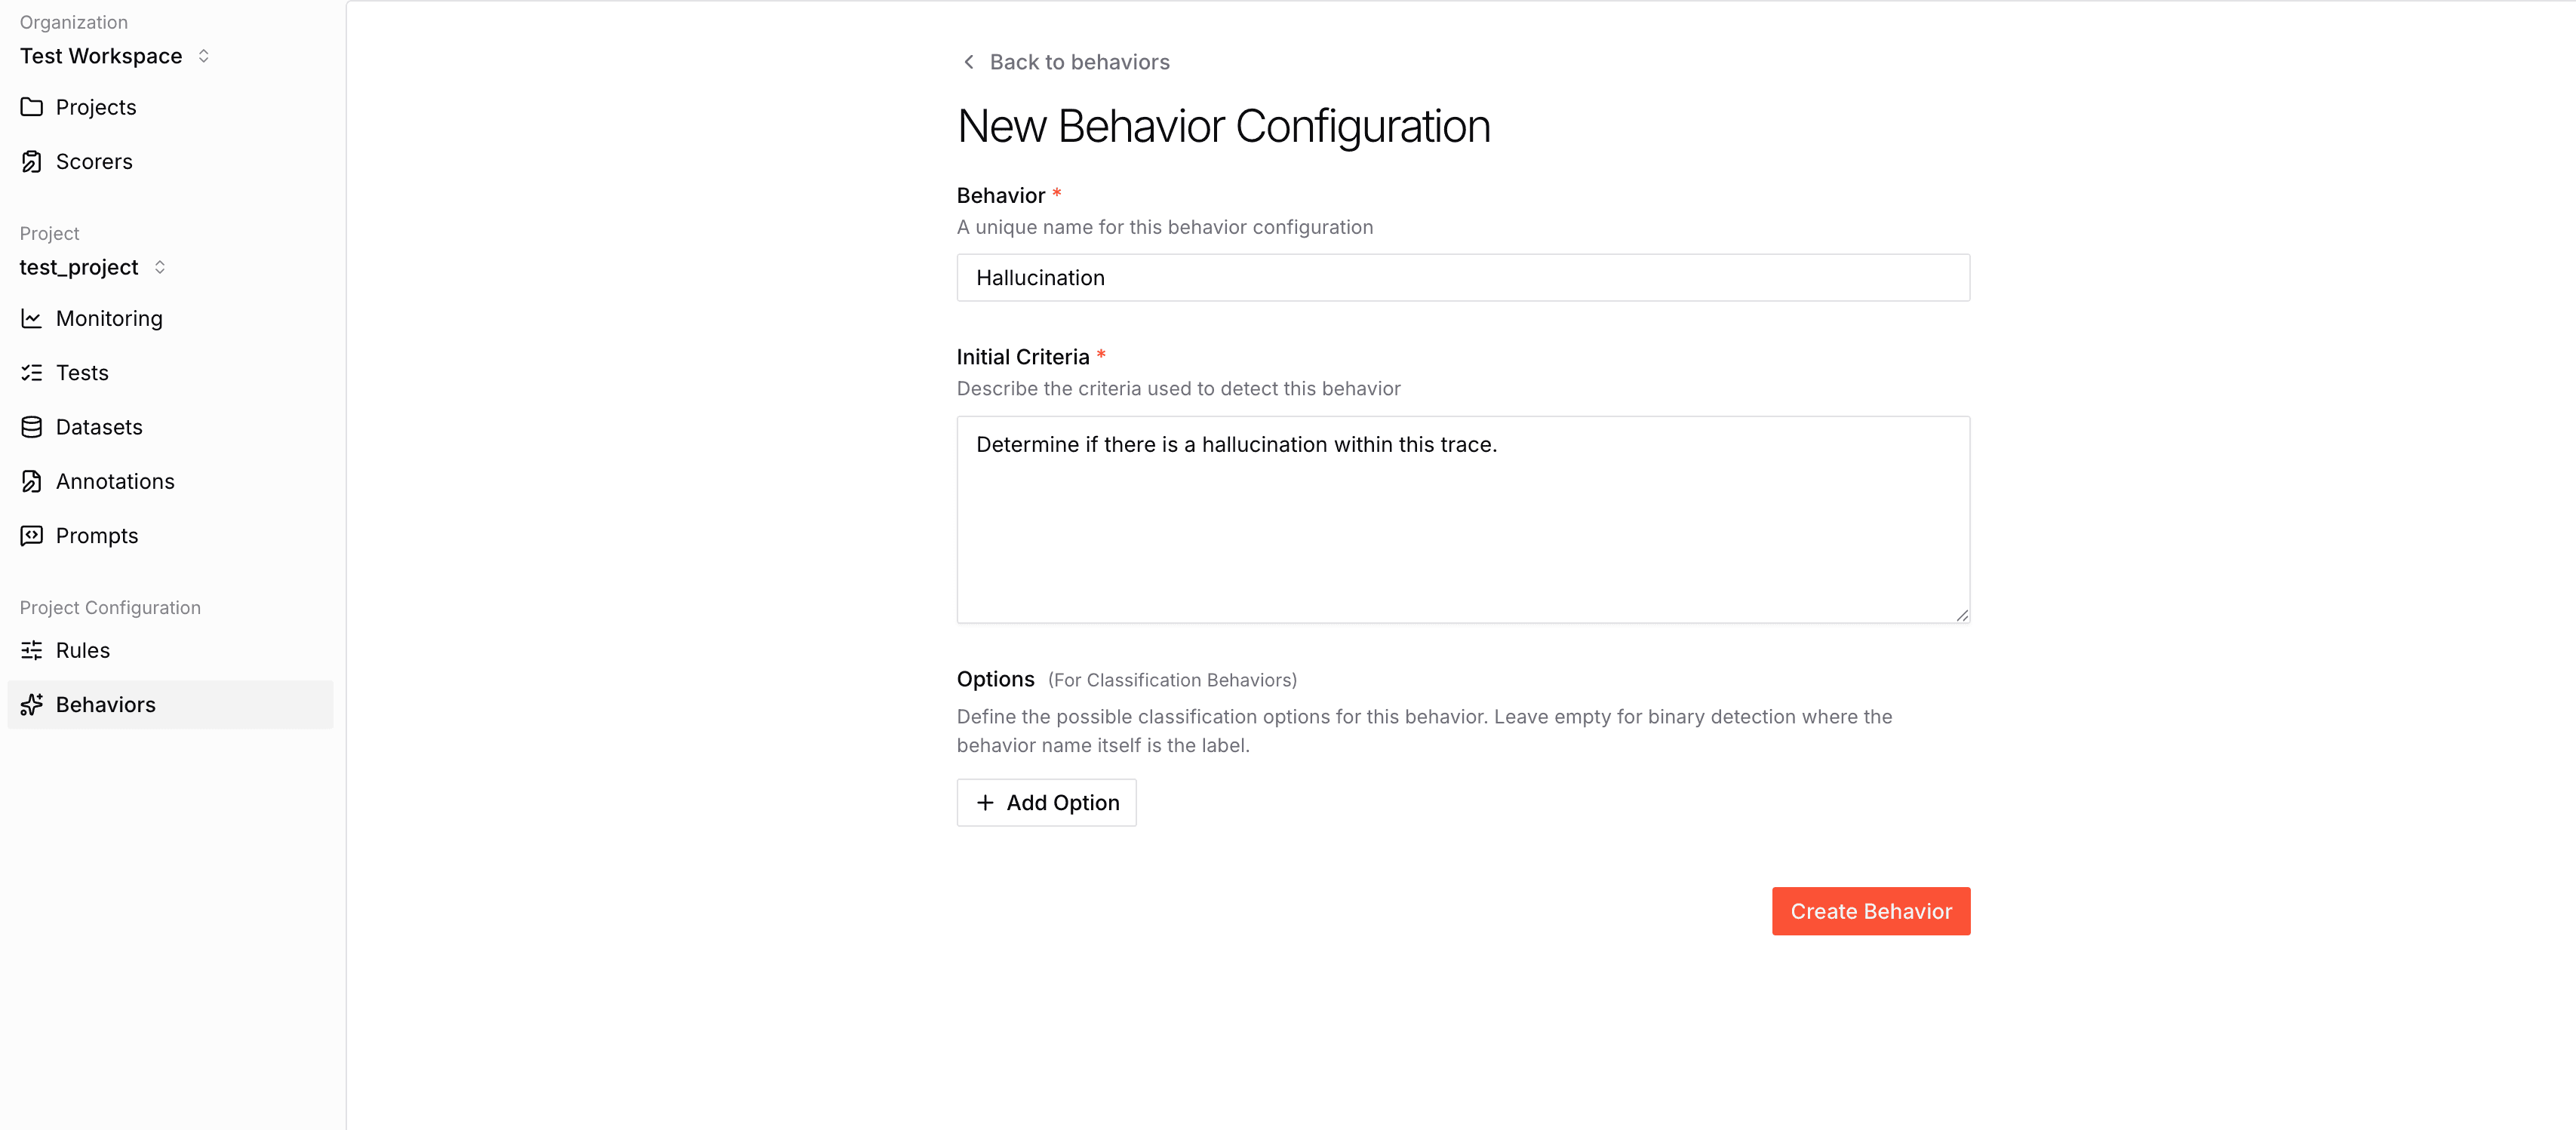2576x1130 pixels.
Task: Click the Behaviors sparkle icon
Action: [31, 704]
